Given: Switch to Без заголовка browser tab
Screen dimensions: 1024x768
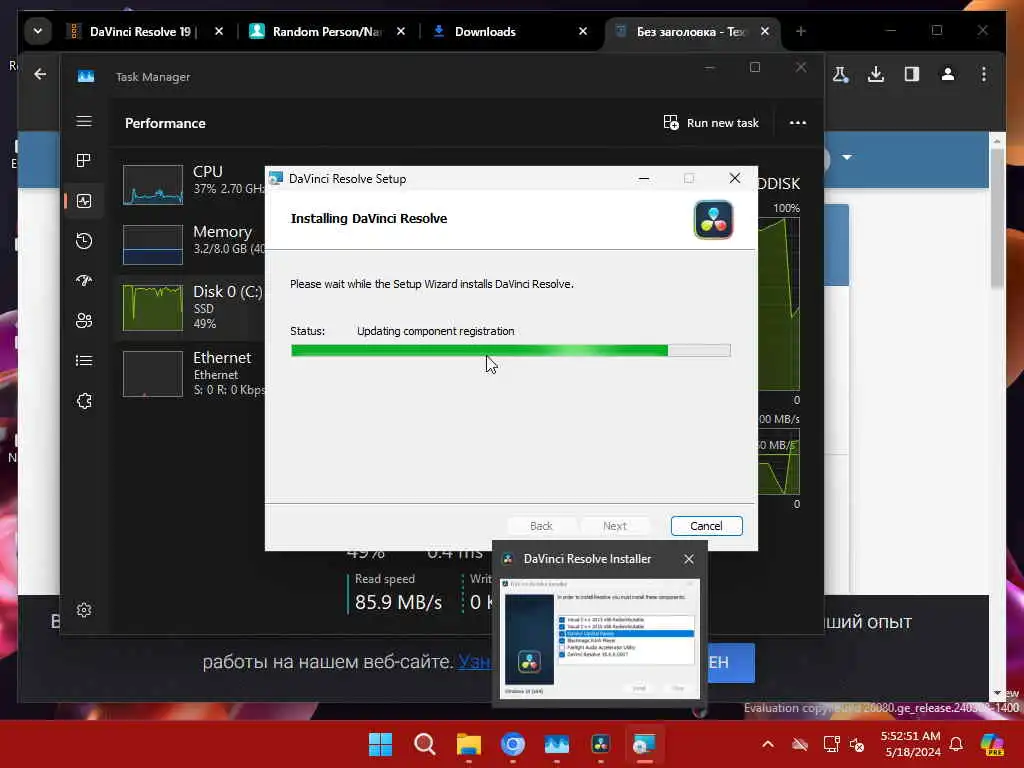Looking at the screenshot, I should pos(690,31).
